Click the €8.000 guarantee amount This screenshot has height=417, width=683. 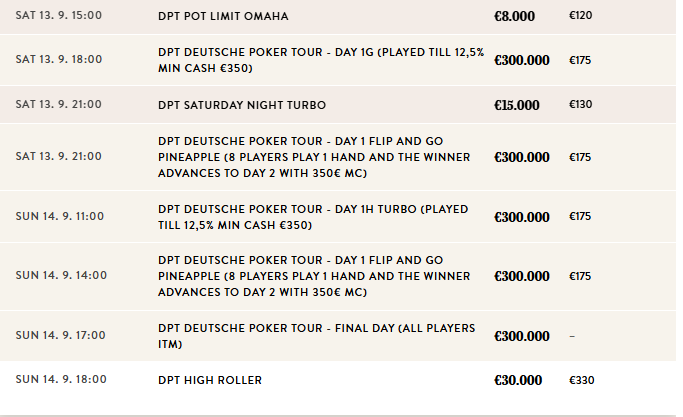pos(515,17)
